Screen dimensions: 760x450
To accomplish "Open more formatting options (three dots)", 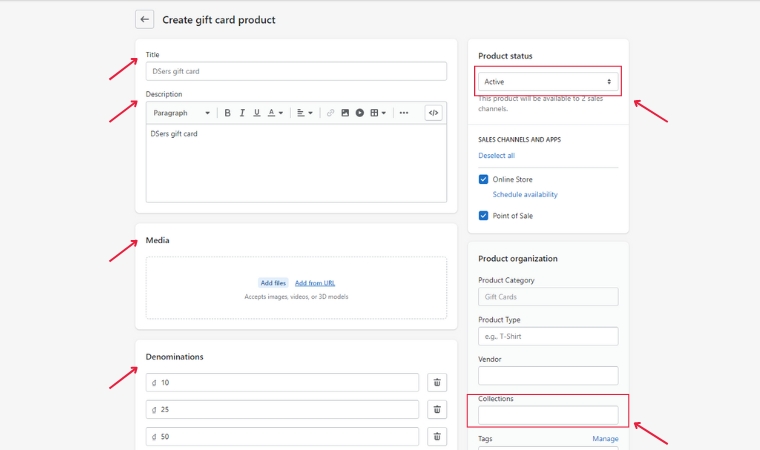I will click(x=404, y=113).
